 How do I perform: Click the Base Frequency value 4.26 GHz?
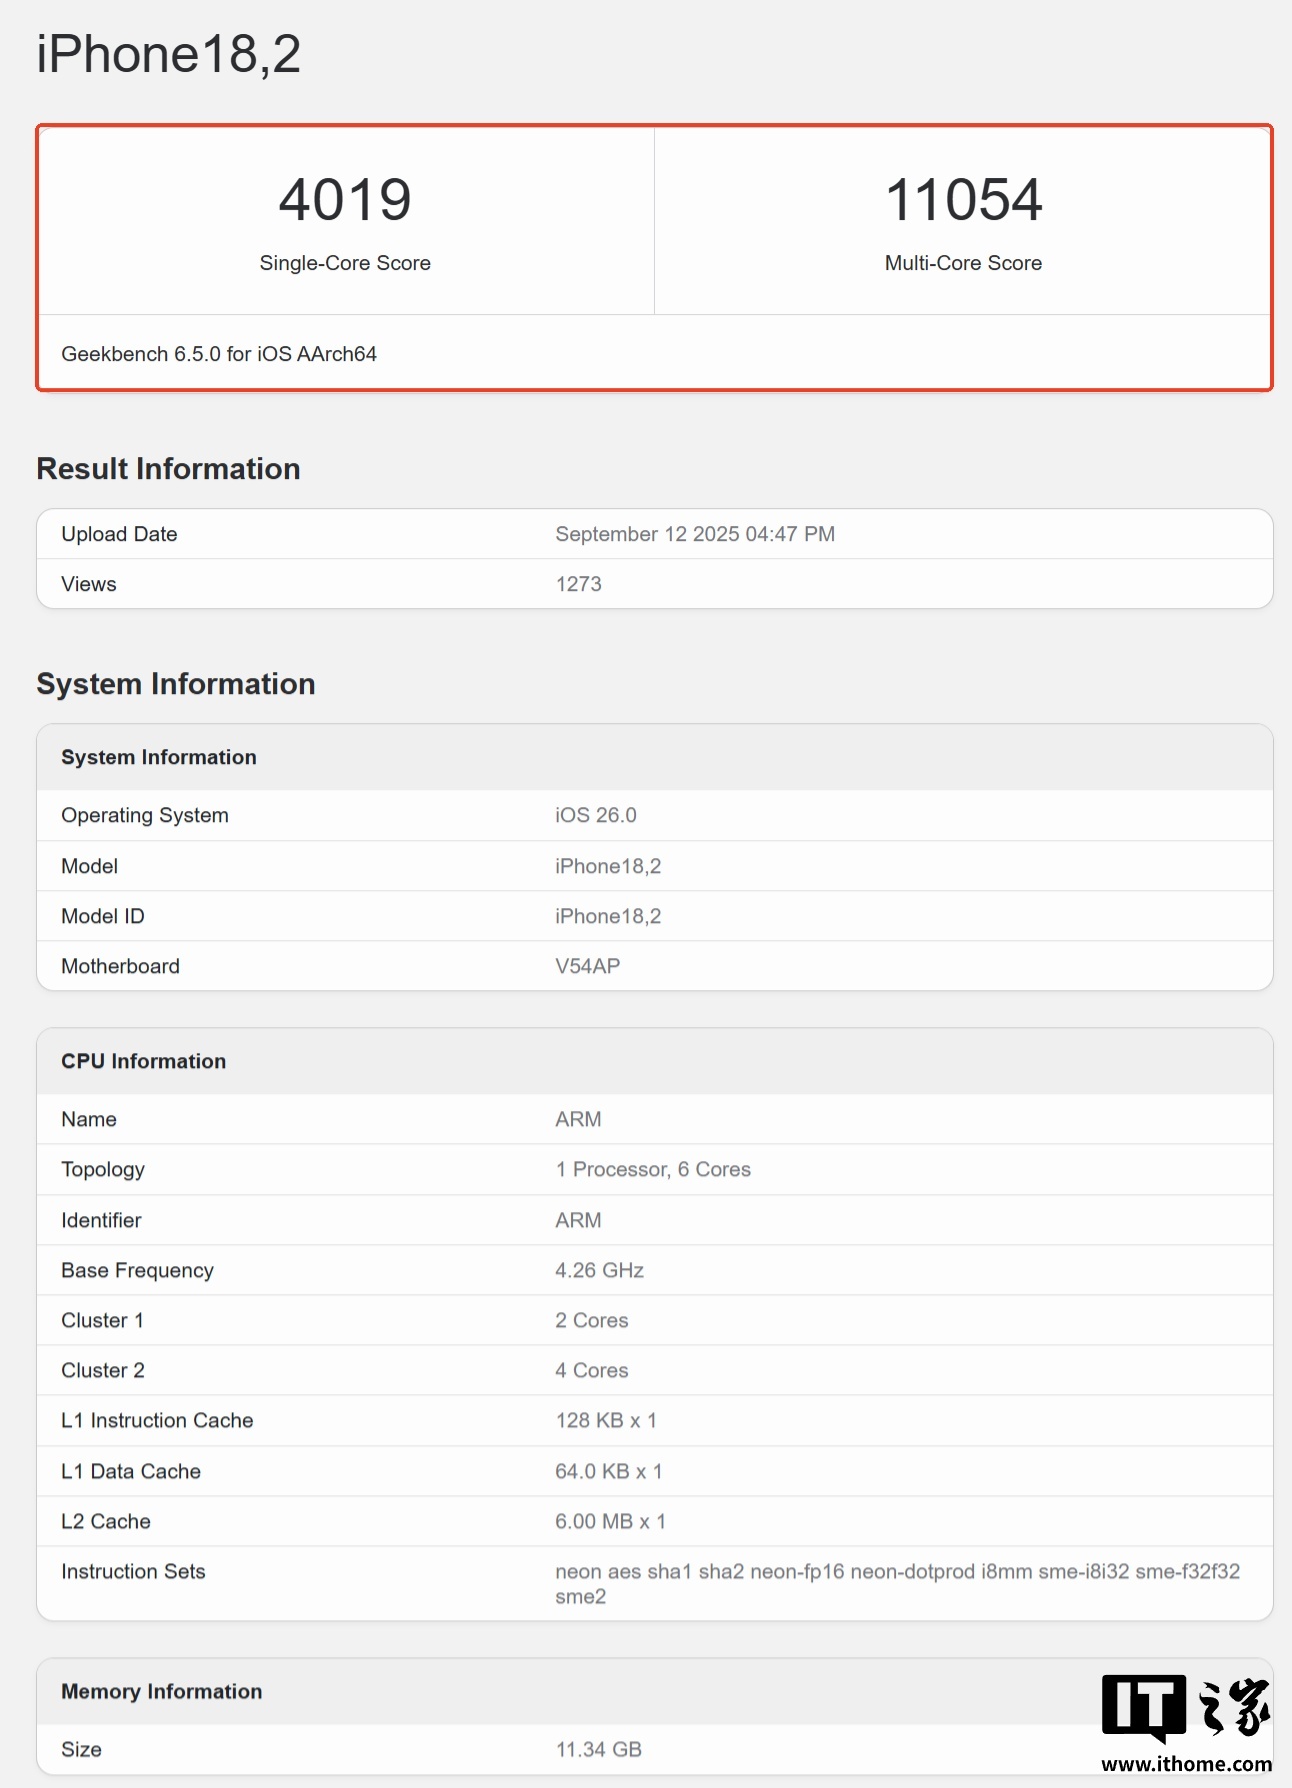pos(599,1270)
